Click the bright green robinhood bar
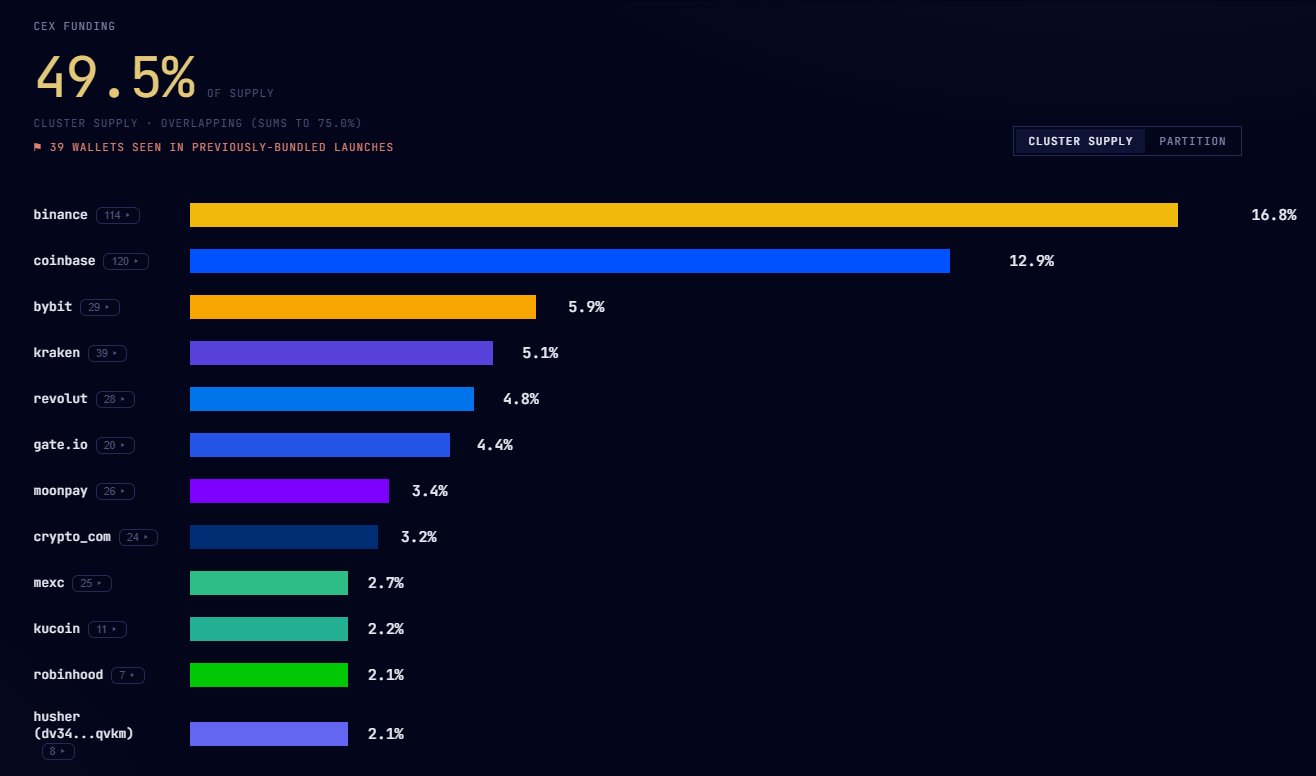The width and height of the screenshot is (1316, 776). [269, 675]
